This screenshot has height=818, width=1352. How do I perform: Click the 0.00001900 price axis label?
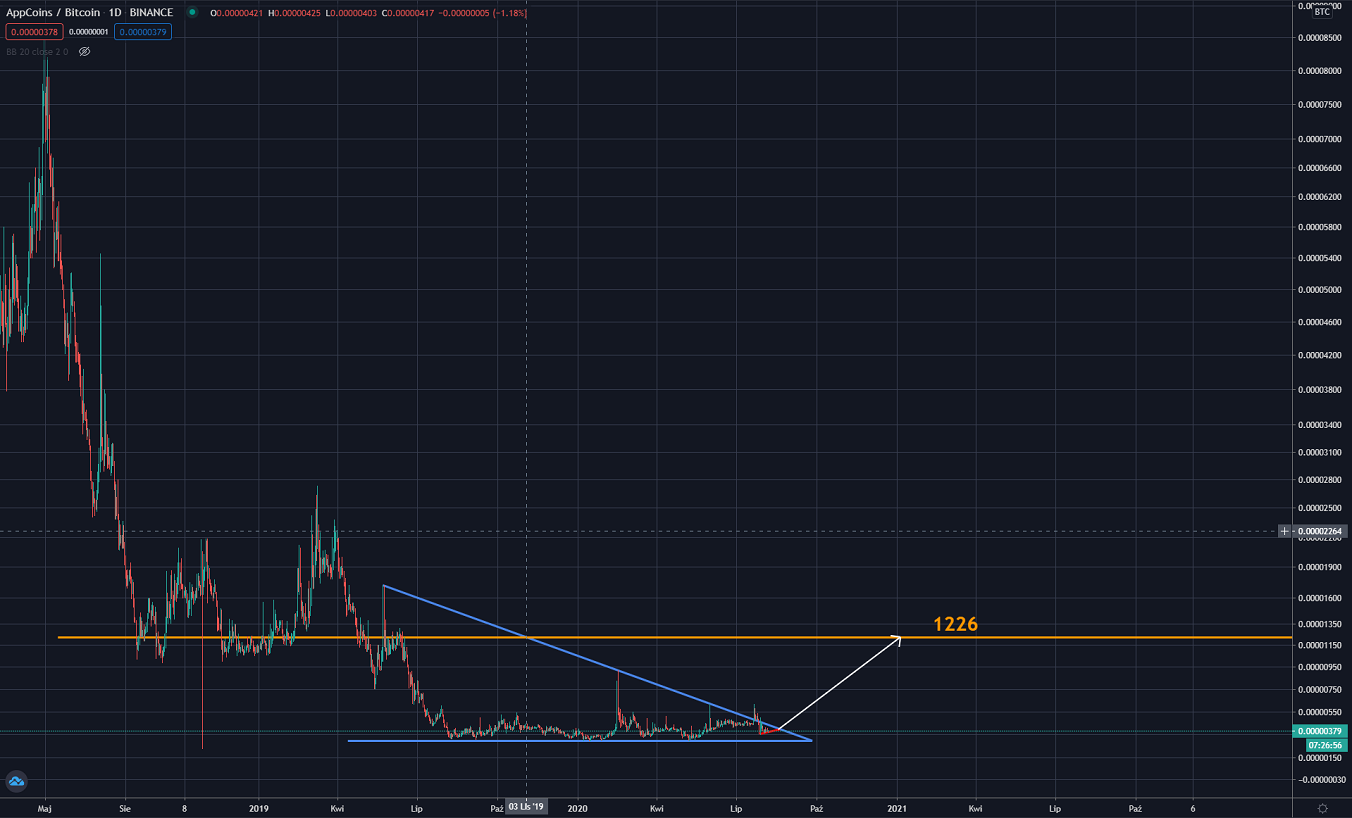(1319, 567)
